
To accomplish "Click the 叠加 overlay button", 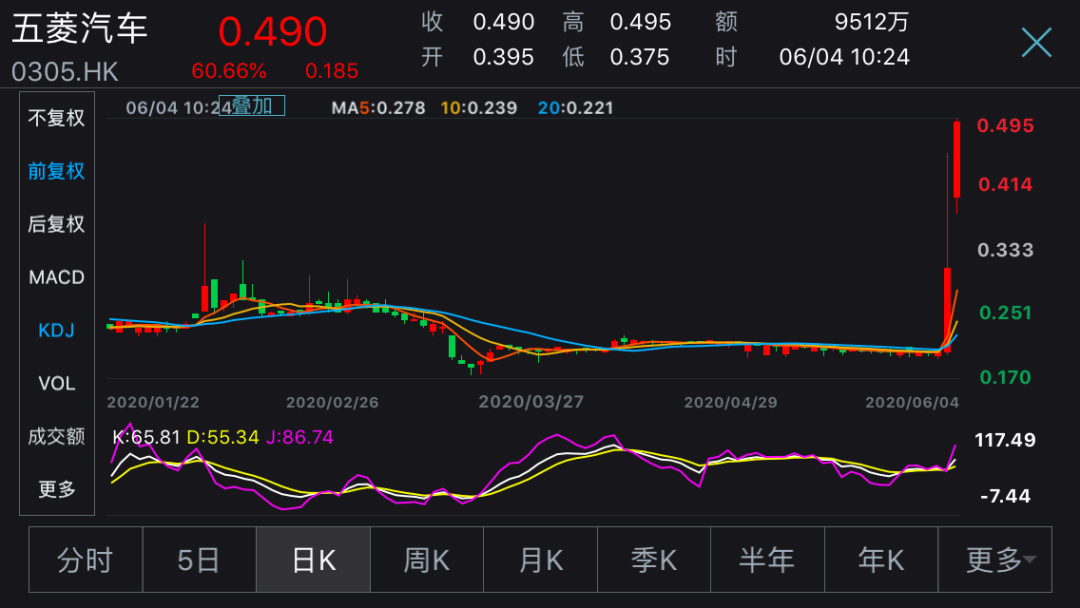I will point(258,106).
